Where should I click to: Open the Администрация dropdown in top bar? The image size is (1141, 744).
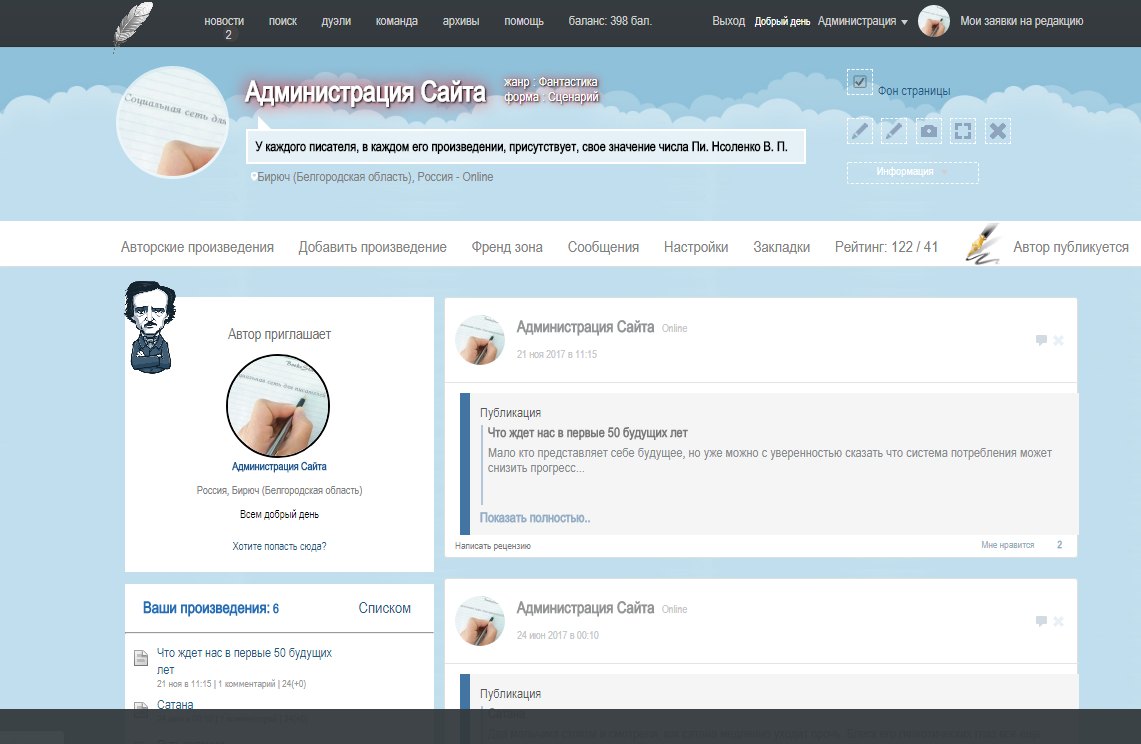coord(862,21)
